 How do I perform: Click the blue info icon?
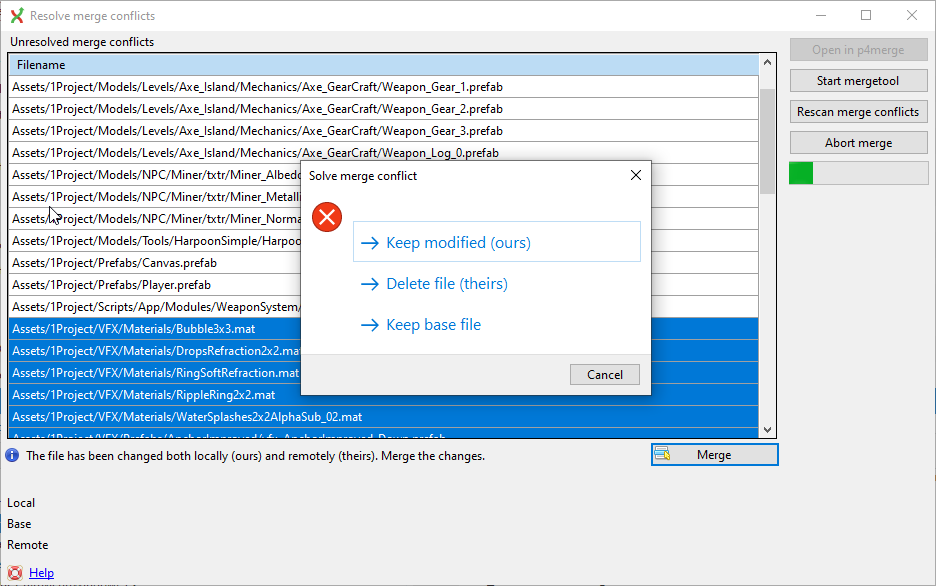pos(12,456)
